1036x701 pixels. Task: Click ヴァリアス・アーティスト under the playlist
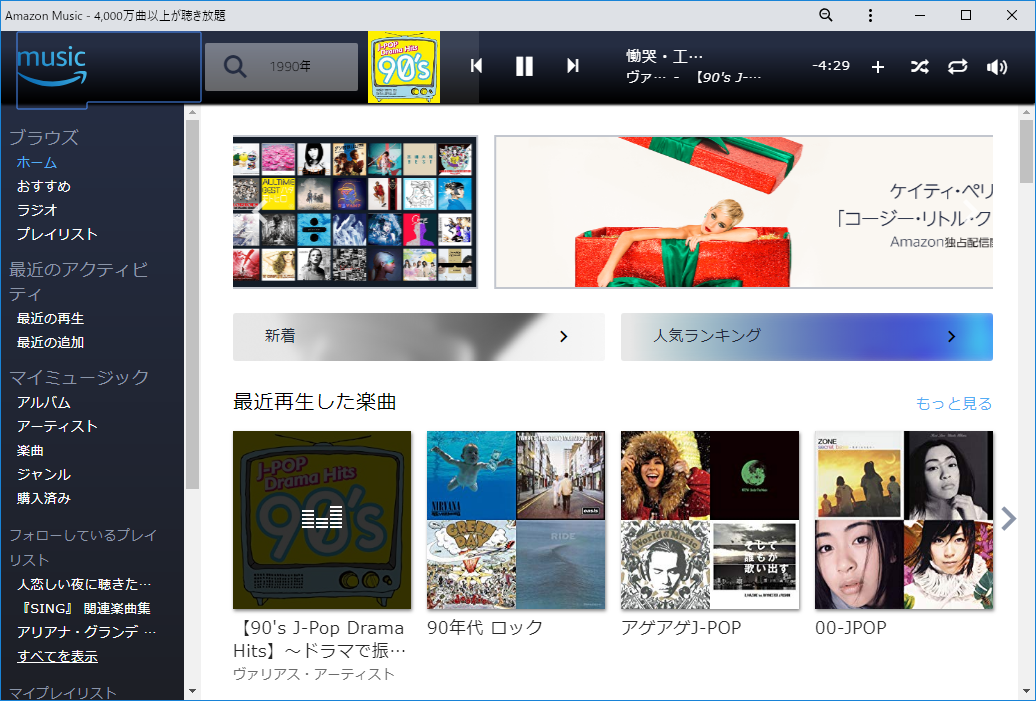[x=314, y=674]
